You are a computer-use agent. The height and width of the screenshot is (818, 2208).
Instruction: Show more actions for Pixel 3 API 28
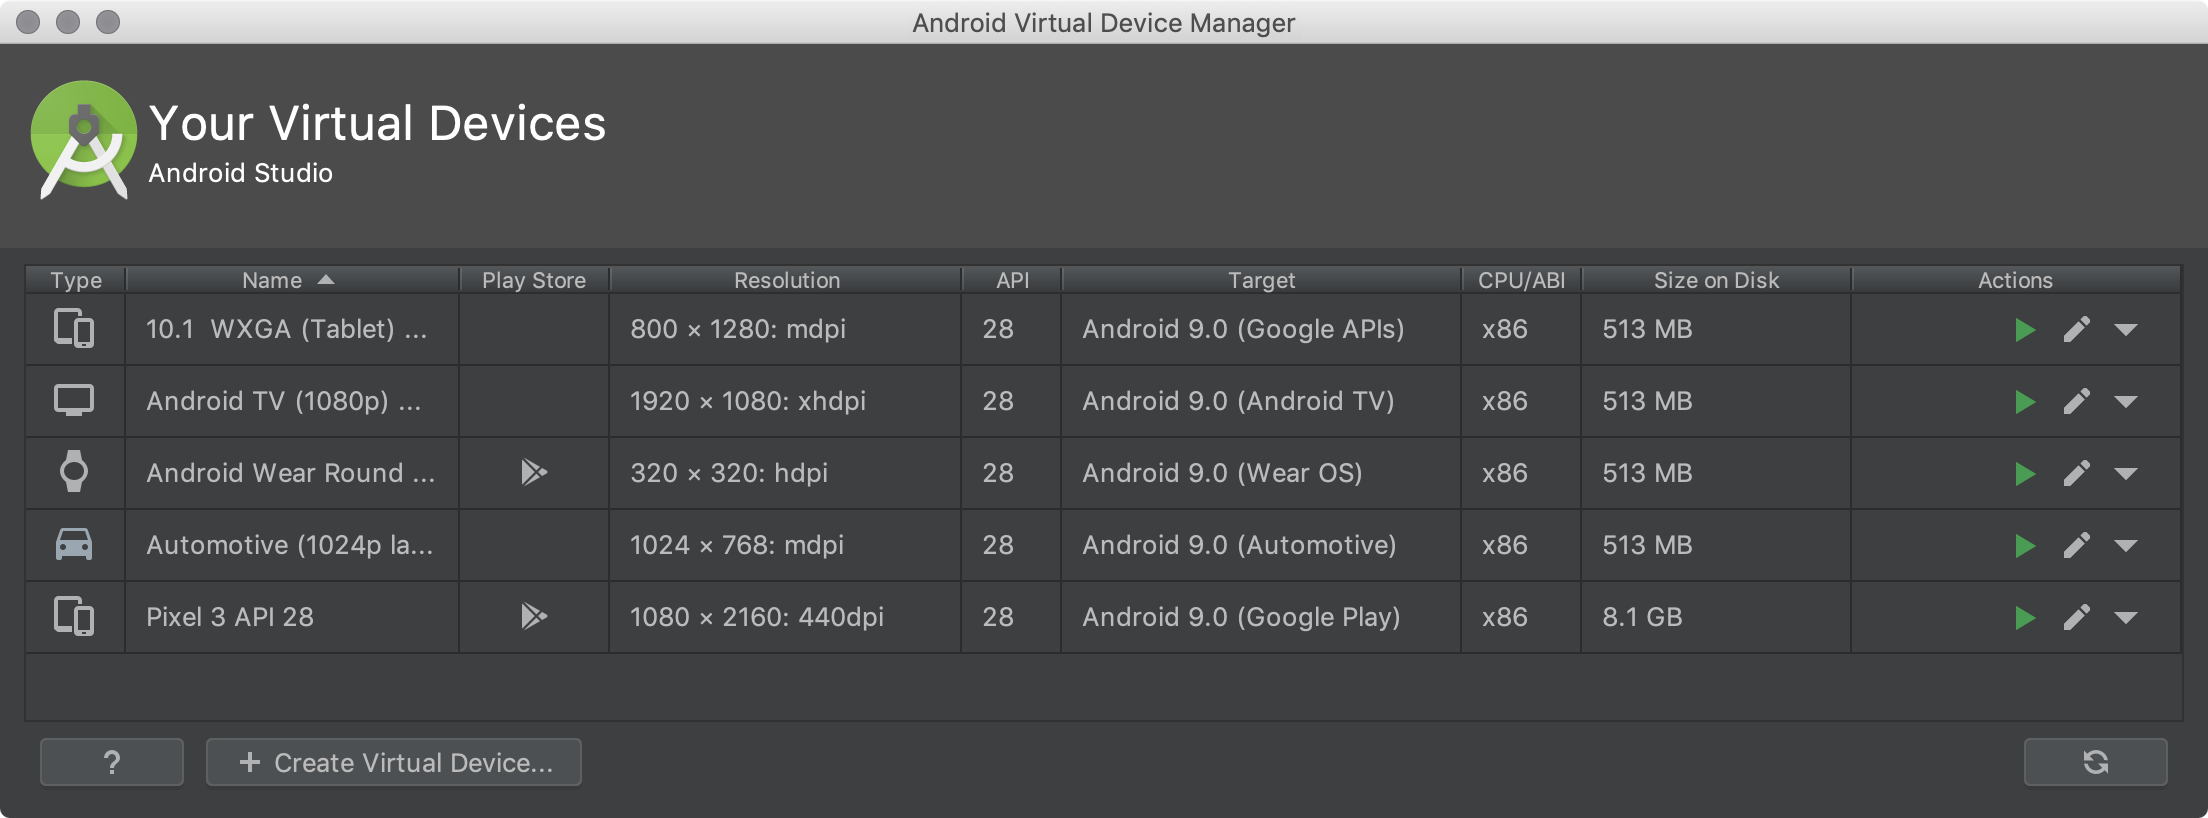click(2126, 618)
